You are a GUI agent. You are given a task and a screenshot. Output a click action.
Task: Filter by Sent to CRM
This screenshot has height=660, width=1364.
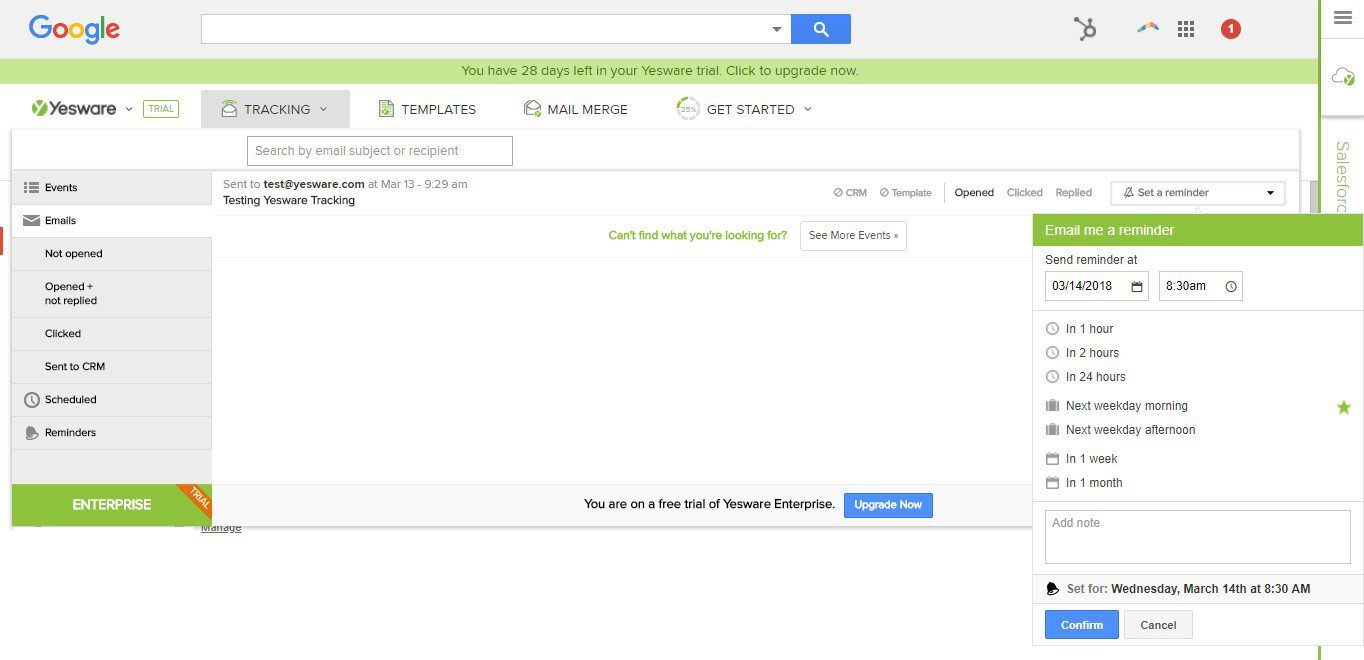[112, 367]
